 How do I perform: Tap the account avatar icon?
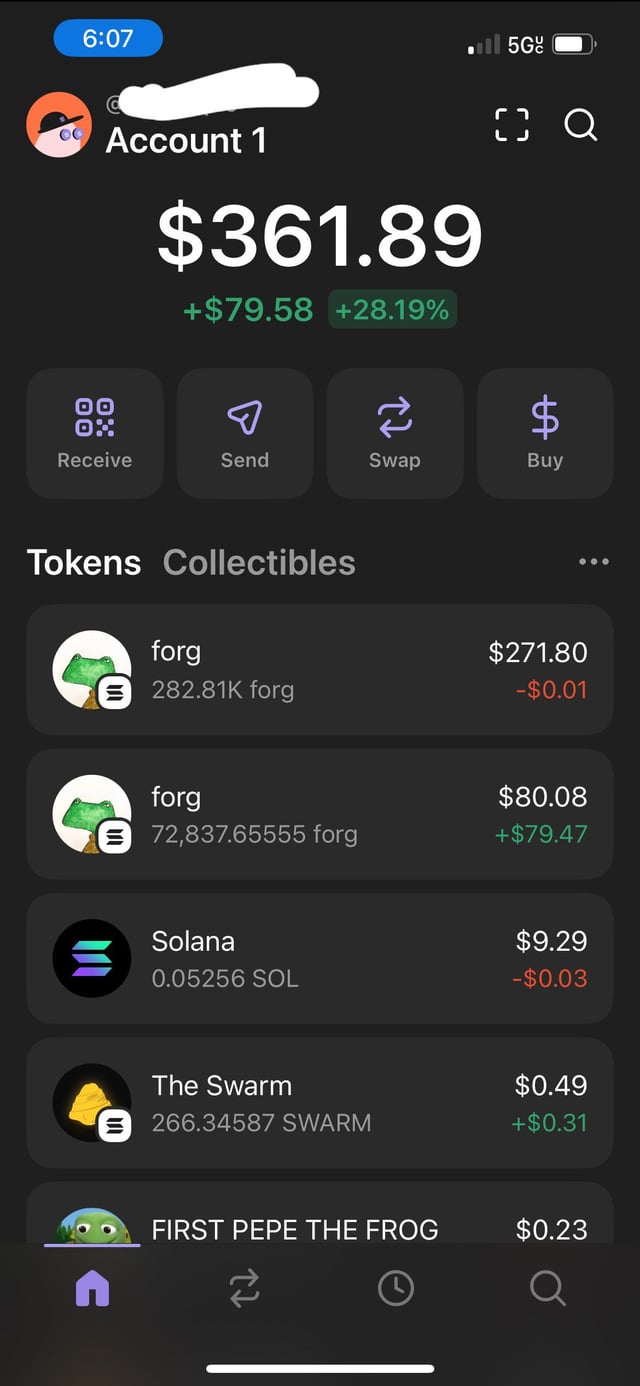59,126
